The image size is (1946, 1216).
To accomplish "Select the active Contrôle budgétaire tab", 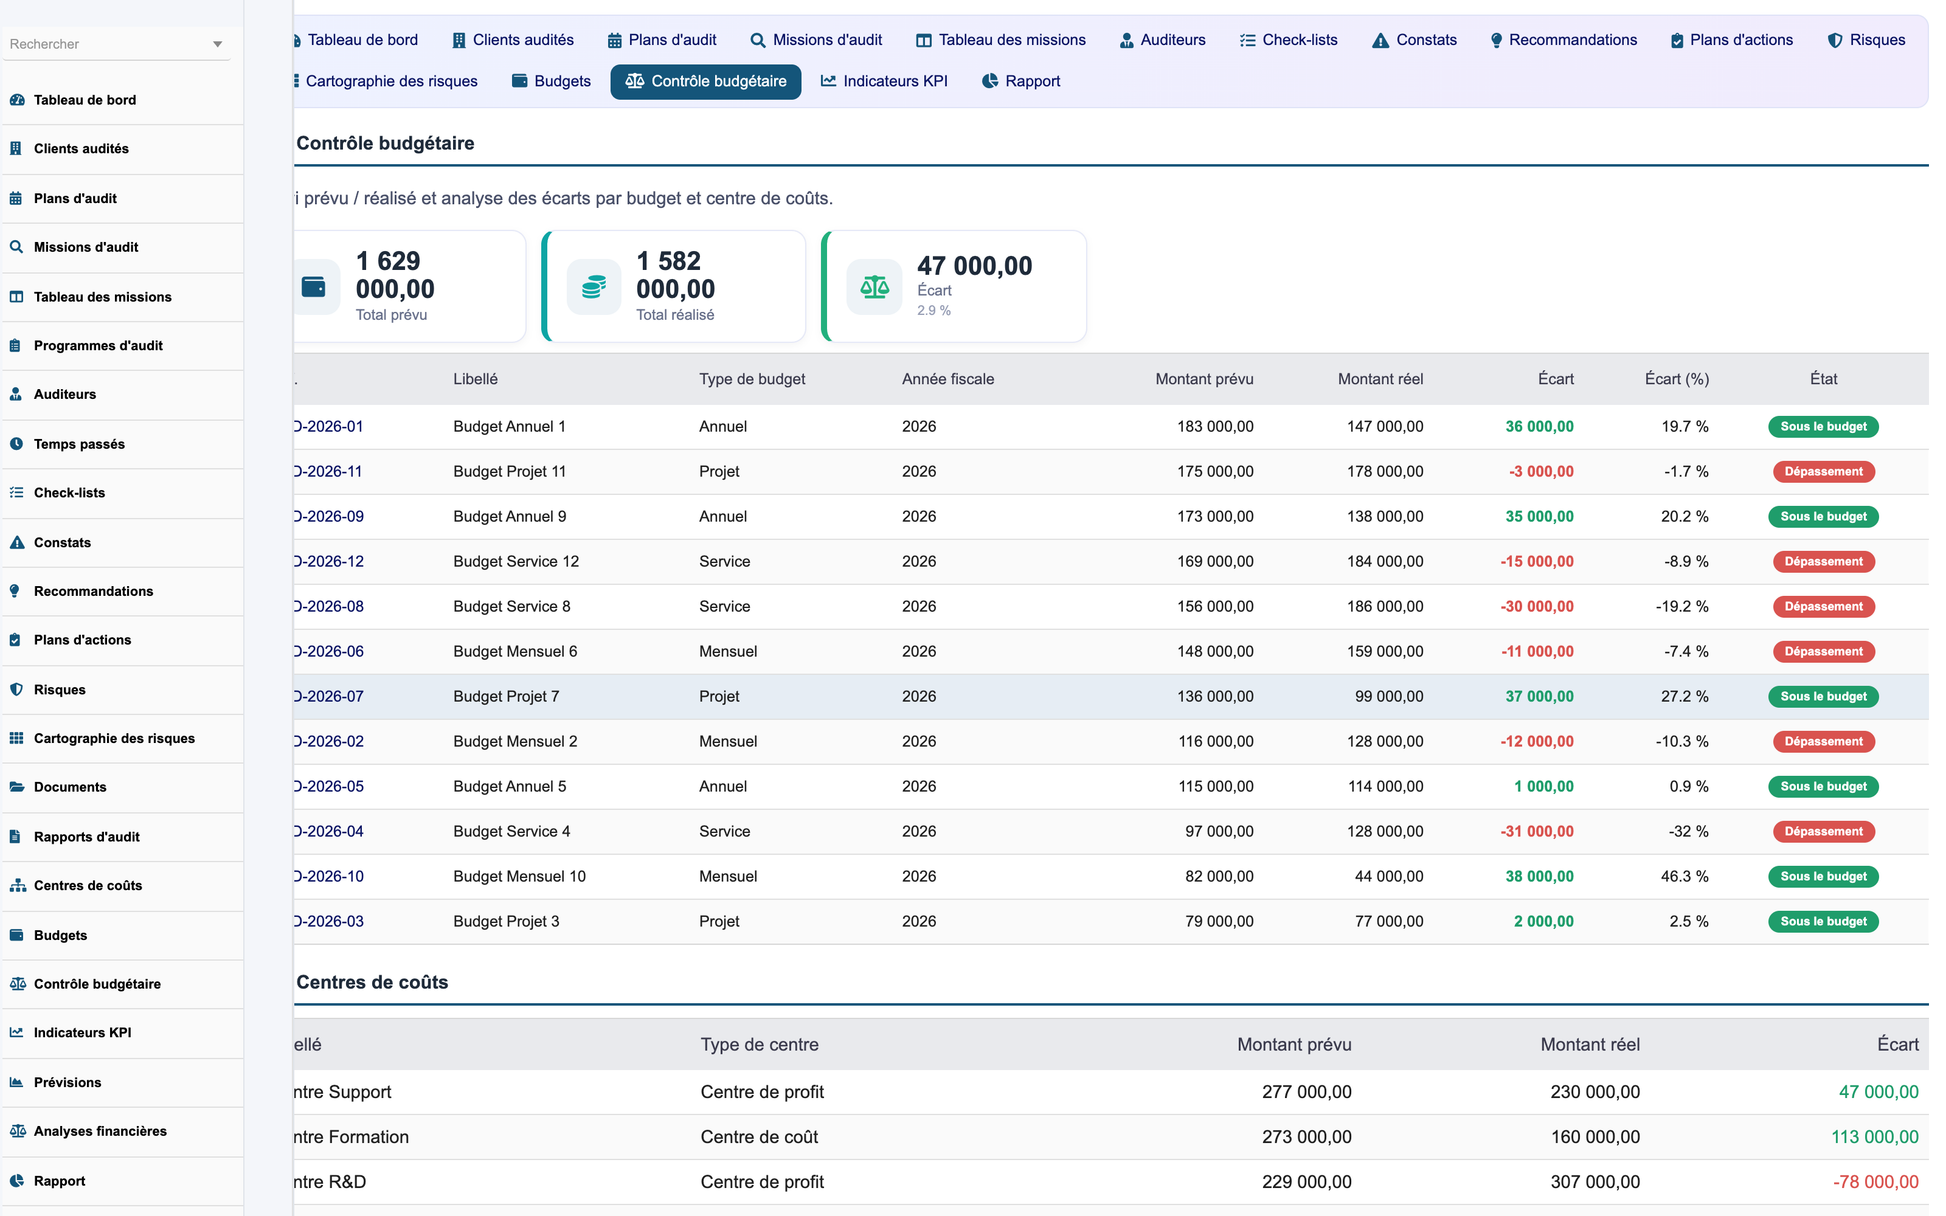I will pos(706,81).
